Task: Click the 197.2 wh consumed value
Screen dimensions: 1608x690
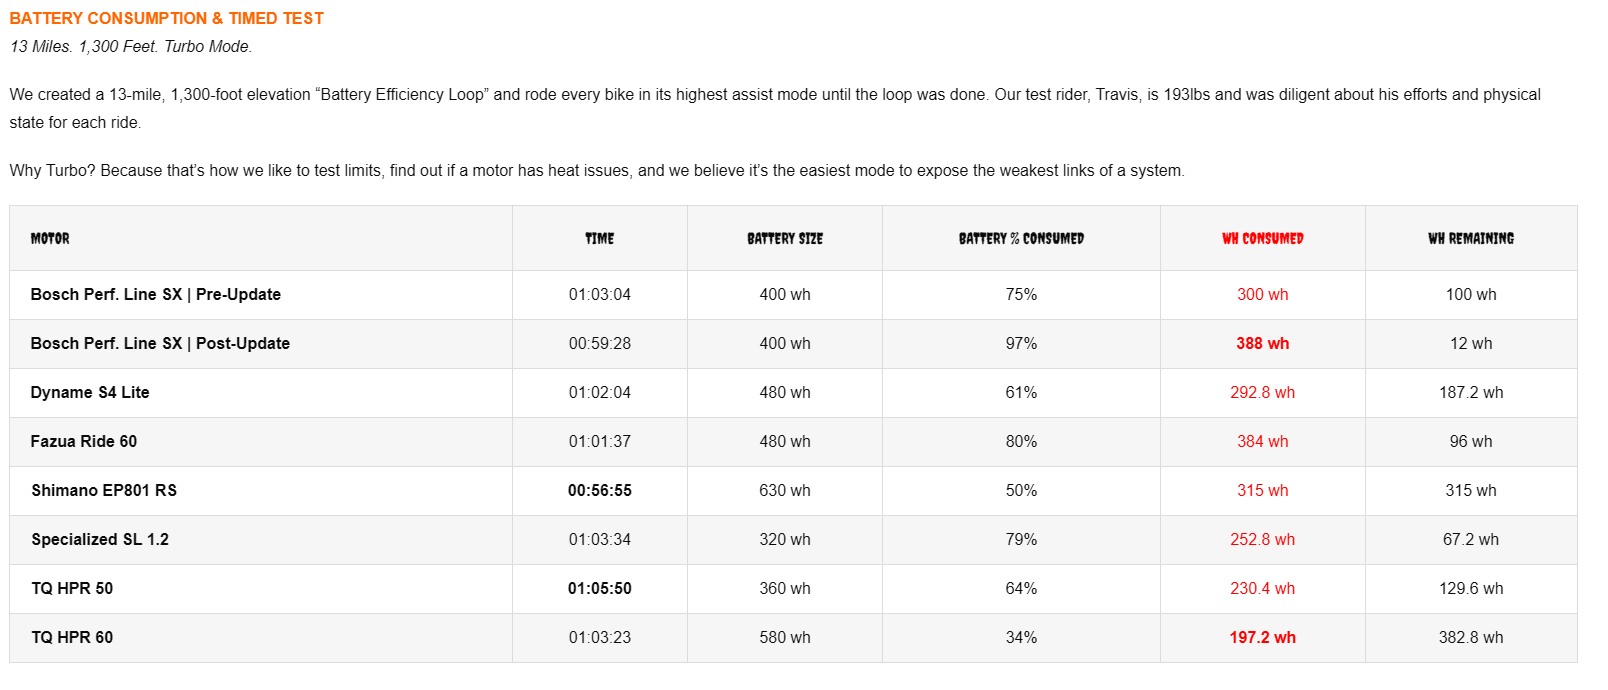Action: pos(1263,637)
